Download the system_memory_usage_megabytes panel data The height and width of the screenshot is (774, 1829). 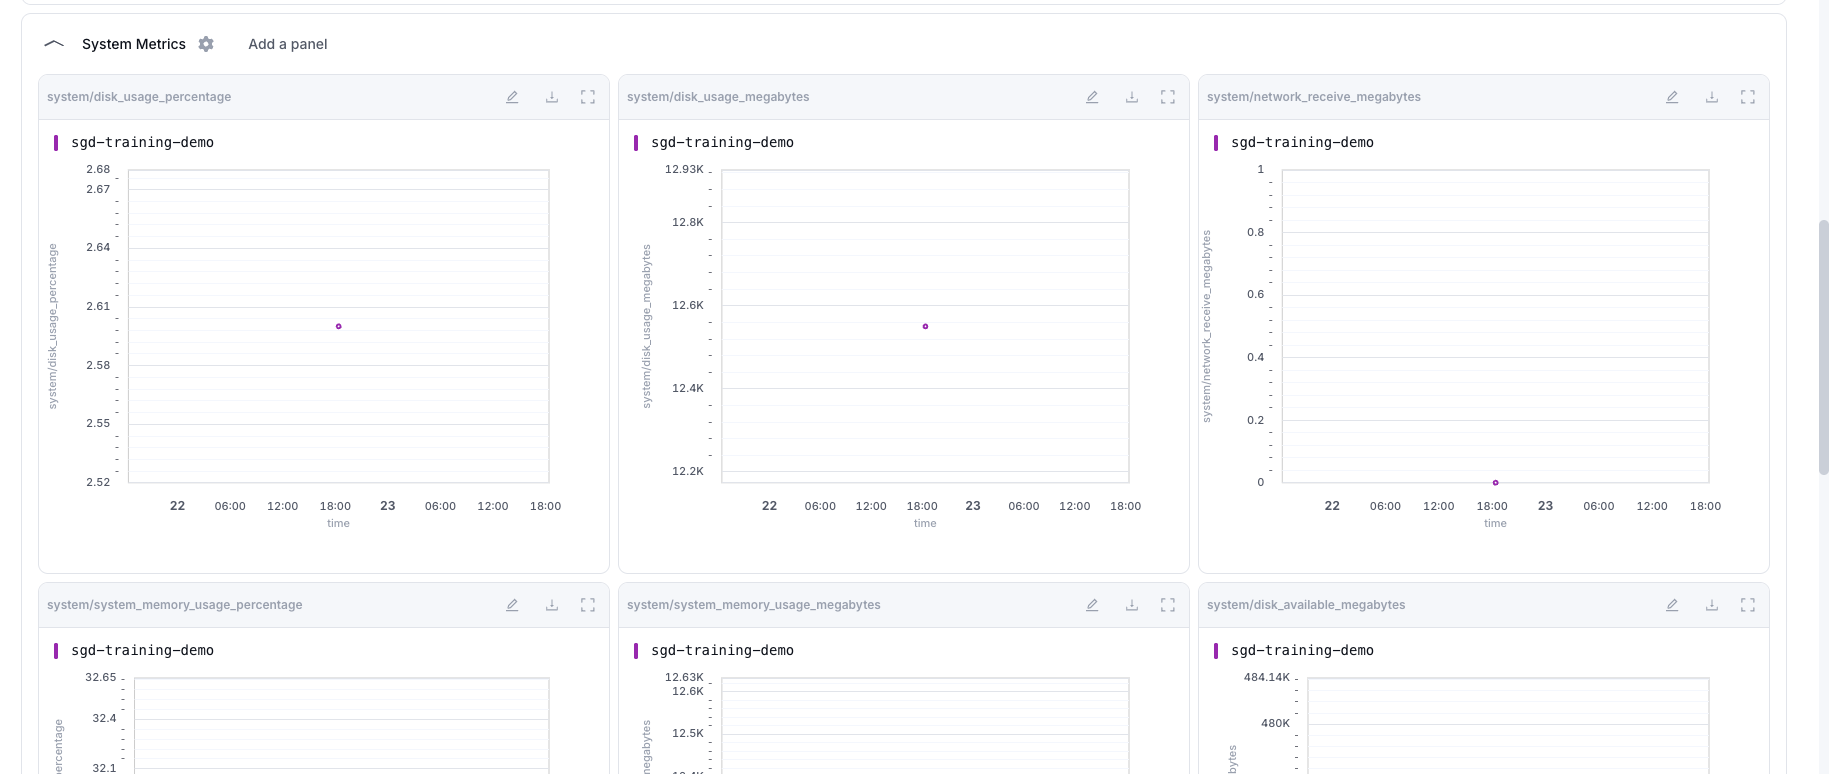tap(1132, 605)
